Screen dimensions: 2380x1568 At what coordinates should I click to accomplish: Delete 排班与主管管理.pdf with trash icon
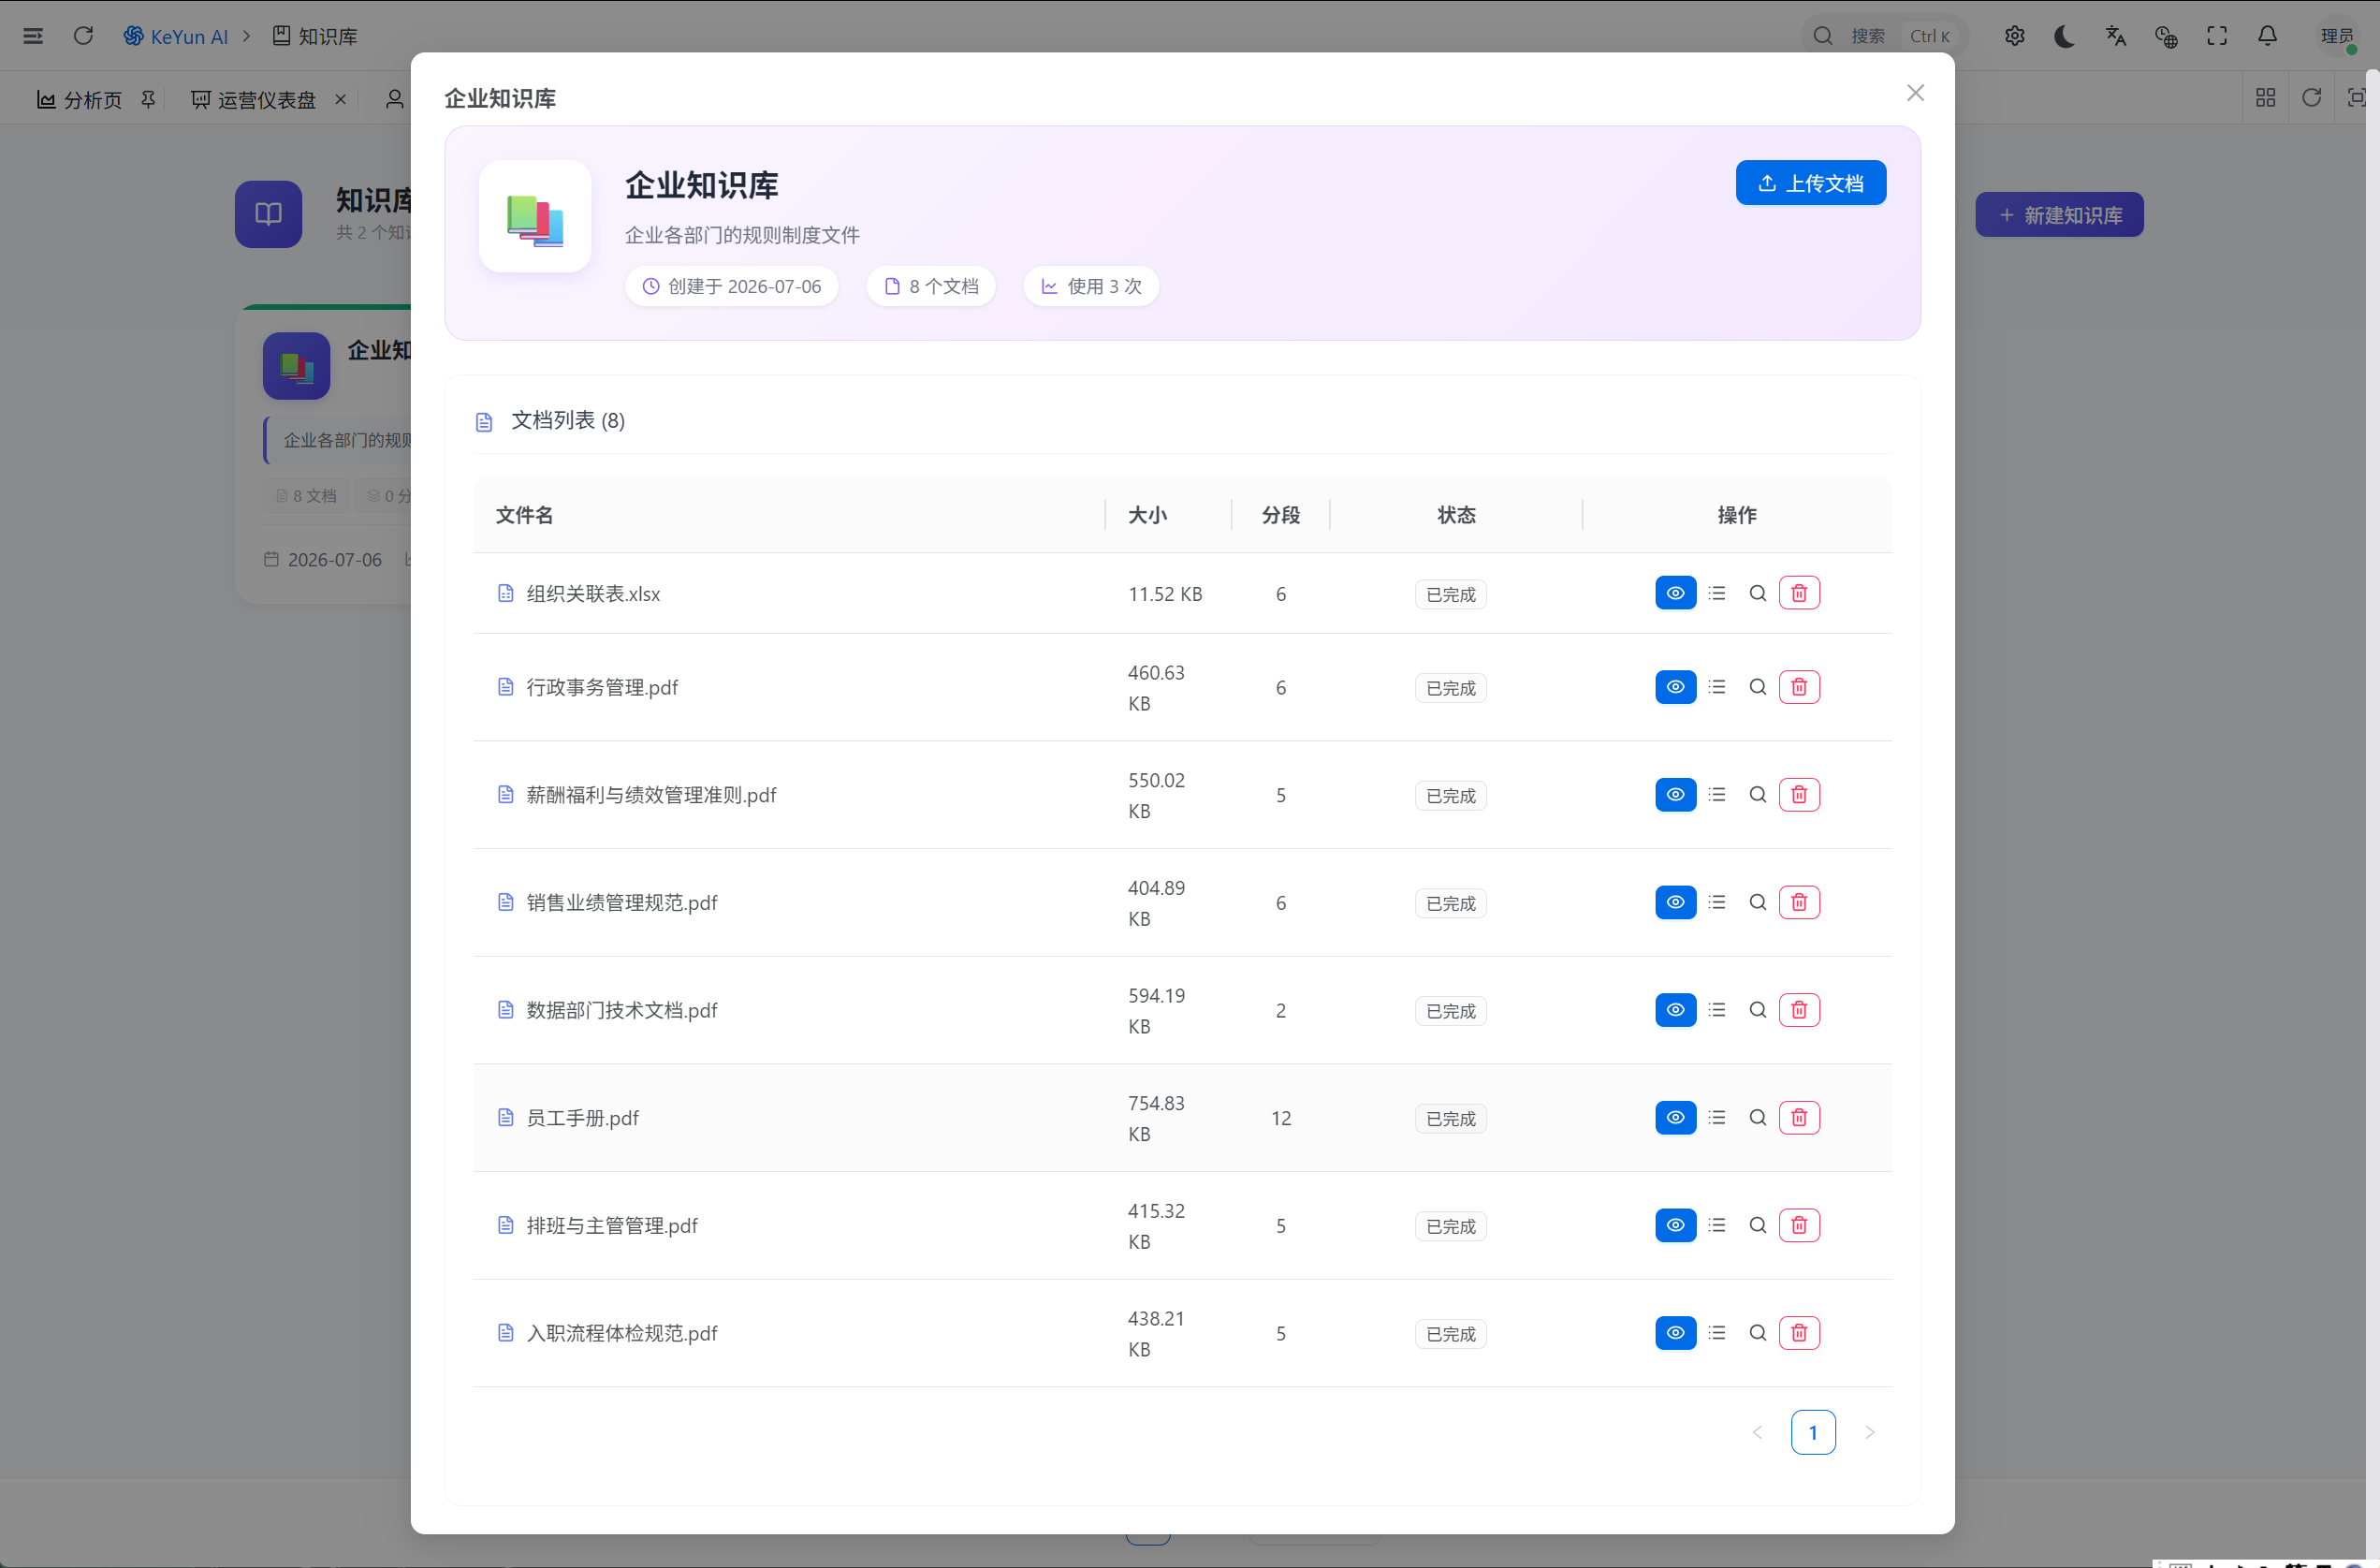(x=1799, y=1225)
